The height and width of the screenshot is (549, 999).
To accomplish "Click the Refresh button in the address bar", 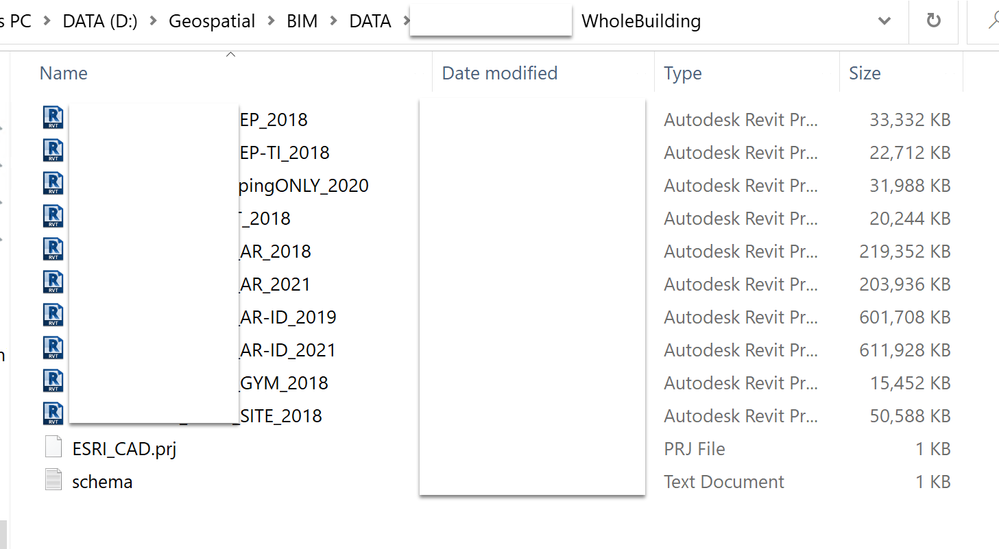I will pos(934,21).
